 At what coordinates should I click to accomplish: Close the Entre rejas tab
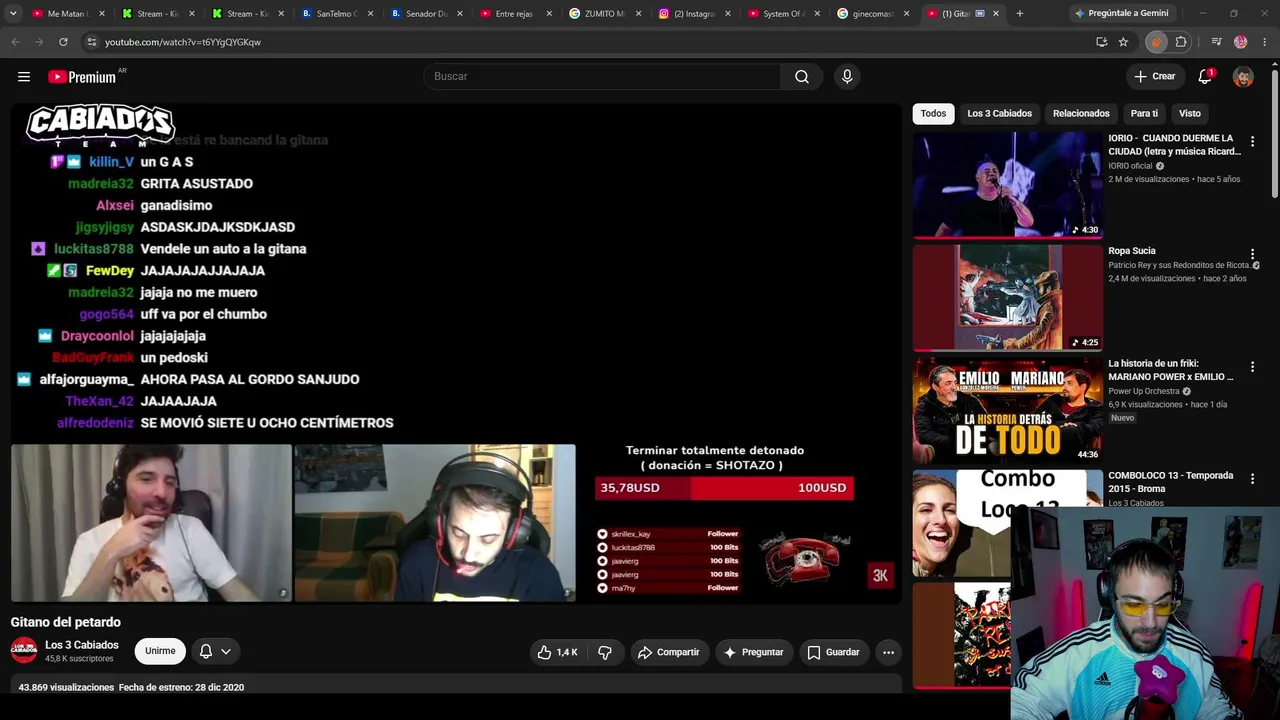coord(549,14)
